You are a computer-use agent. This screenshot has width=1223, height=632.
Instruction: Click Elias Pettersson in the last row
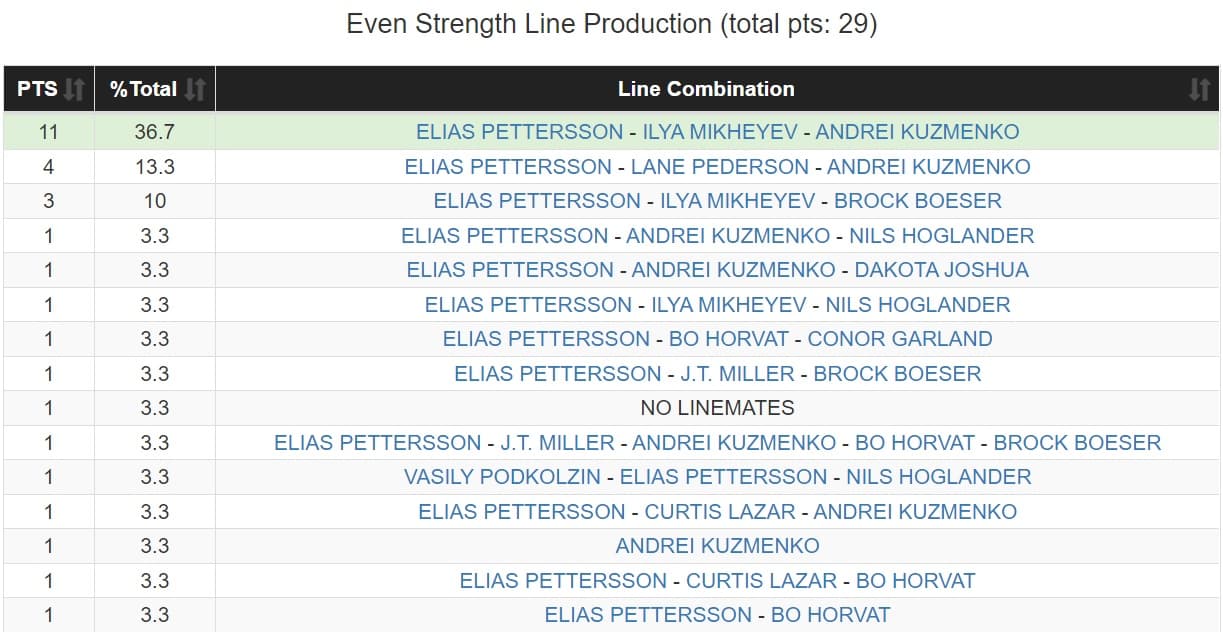coord(648,615)
